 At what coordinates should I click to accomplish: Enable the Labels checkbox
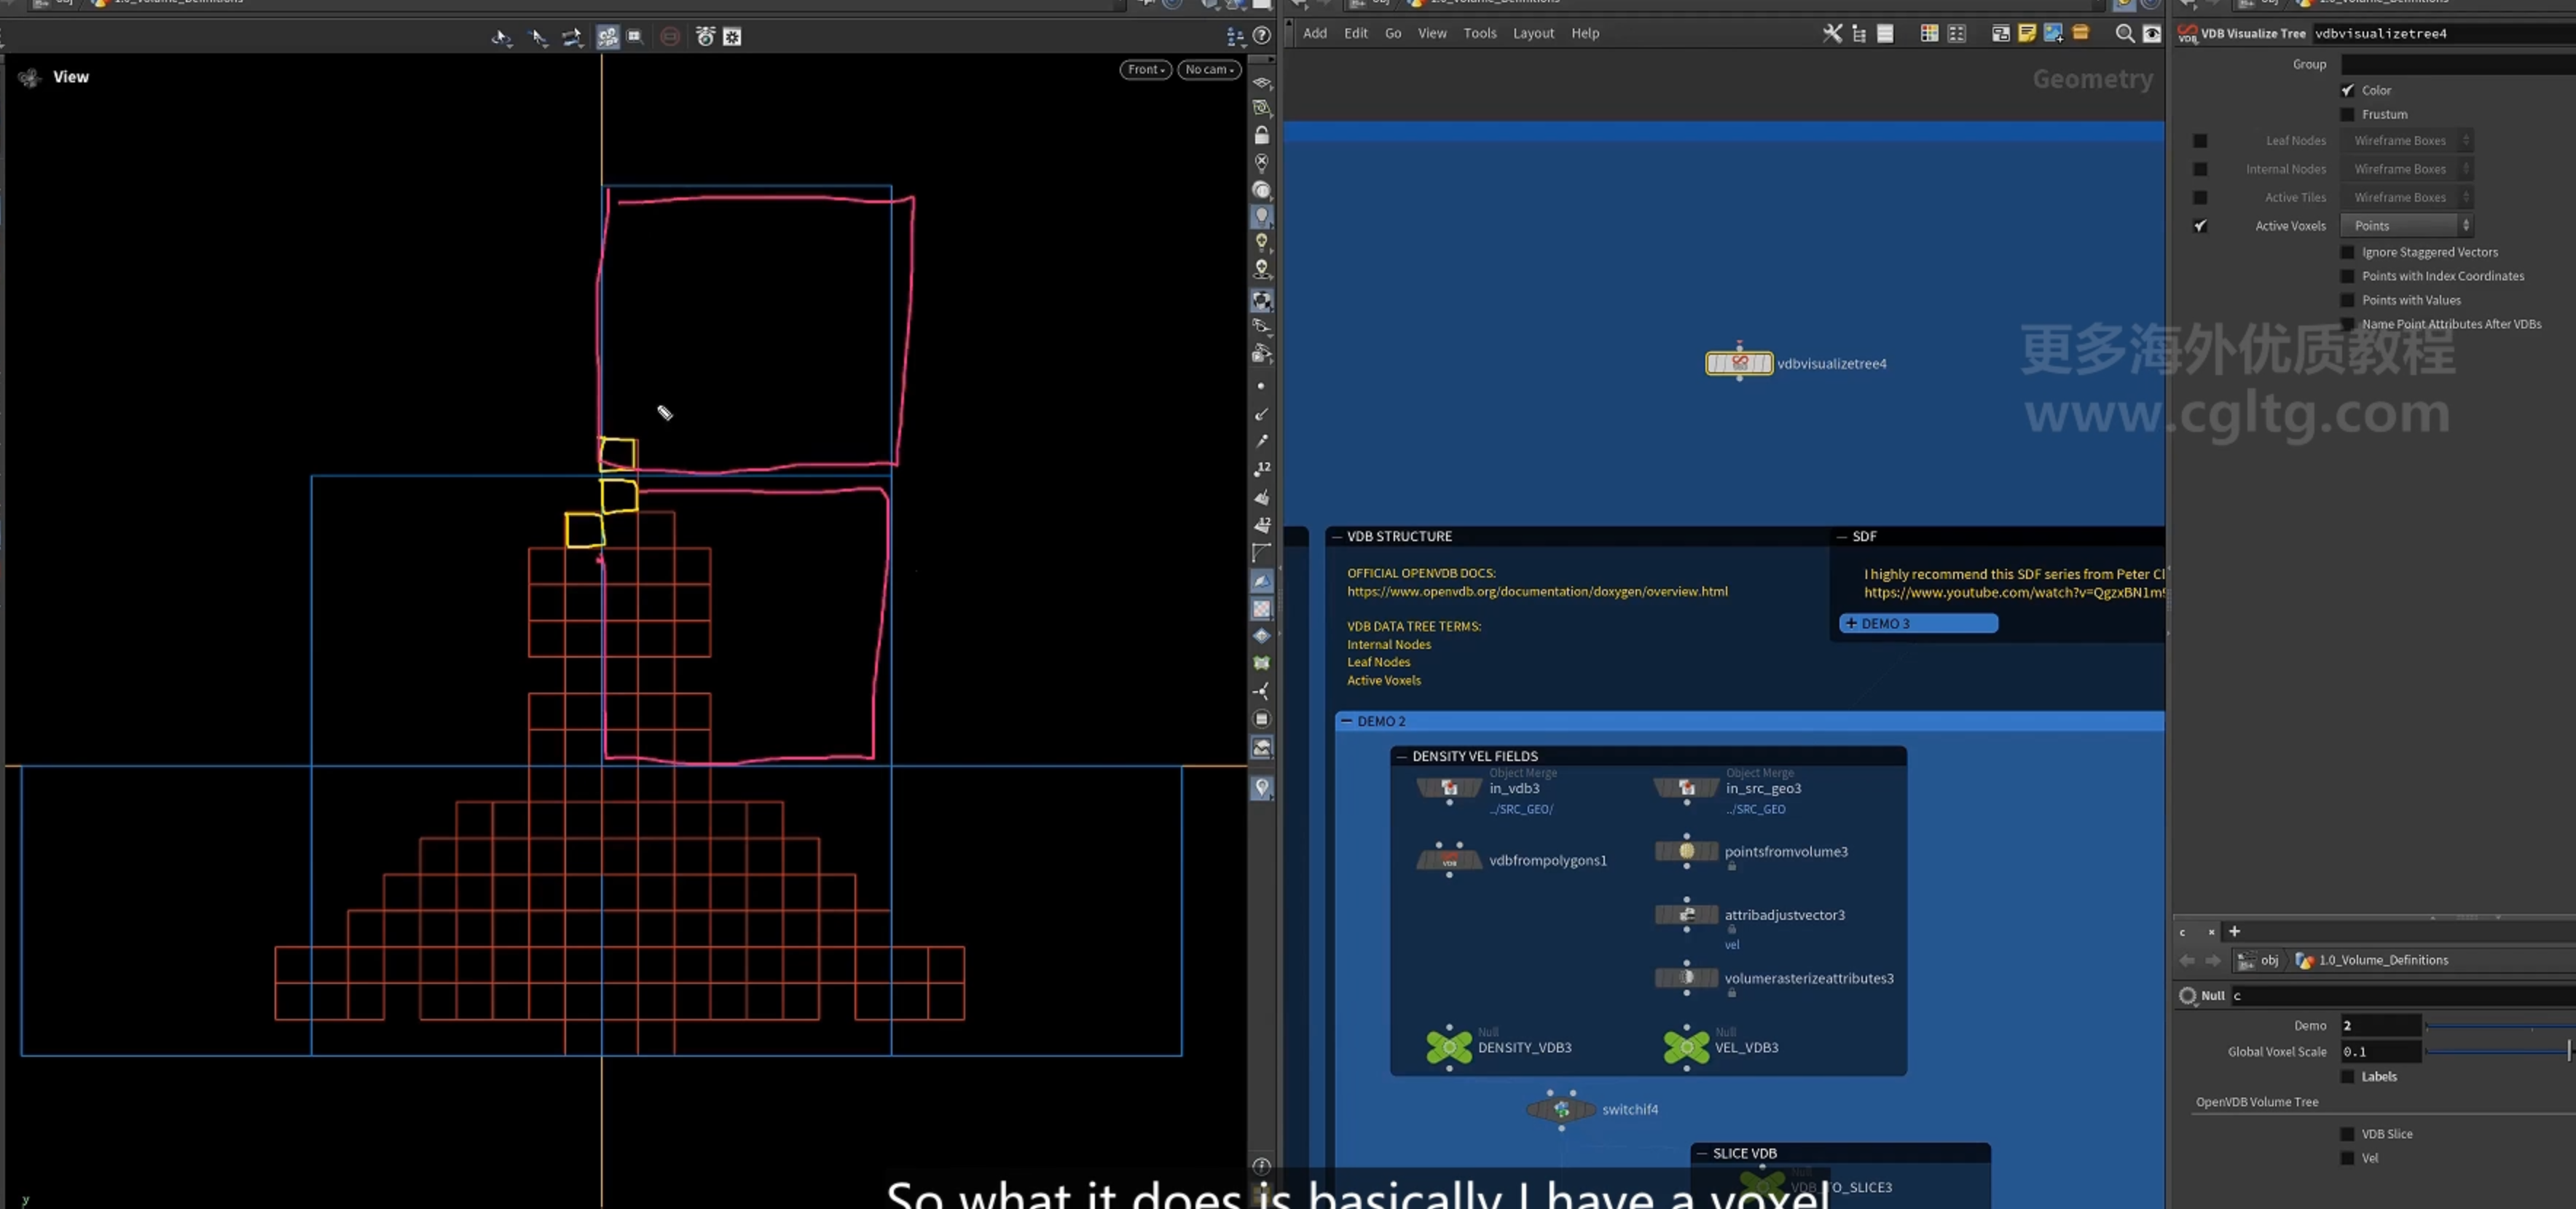2347,1076
